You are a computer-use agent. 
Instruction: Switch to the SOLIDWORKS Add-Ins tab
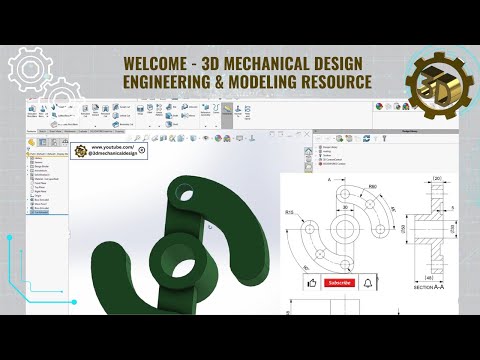tap(101, 132)
